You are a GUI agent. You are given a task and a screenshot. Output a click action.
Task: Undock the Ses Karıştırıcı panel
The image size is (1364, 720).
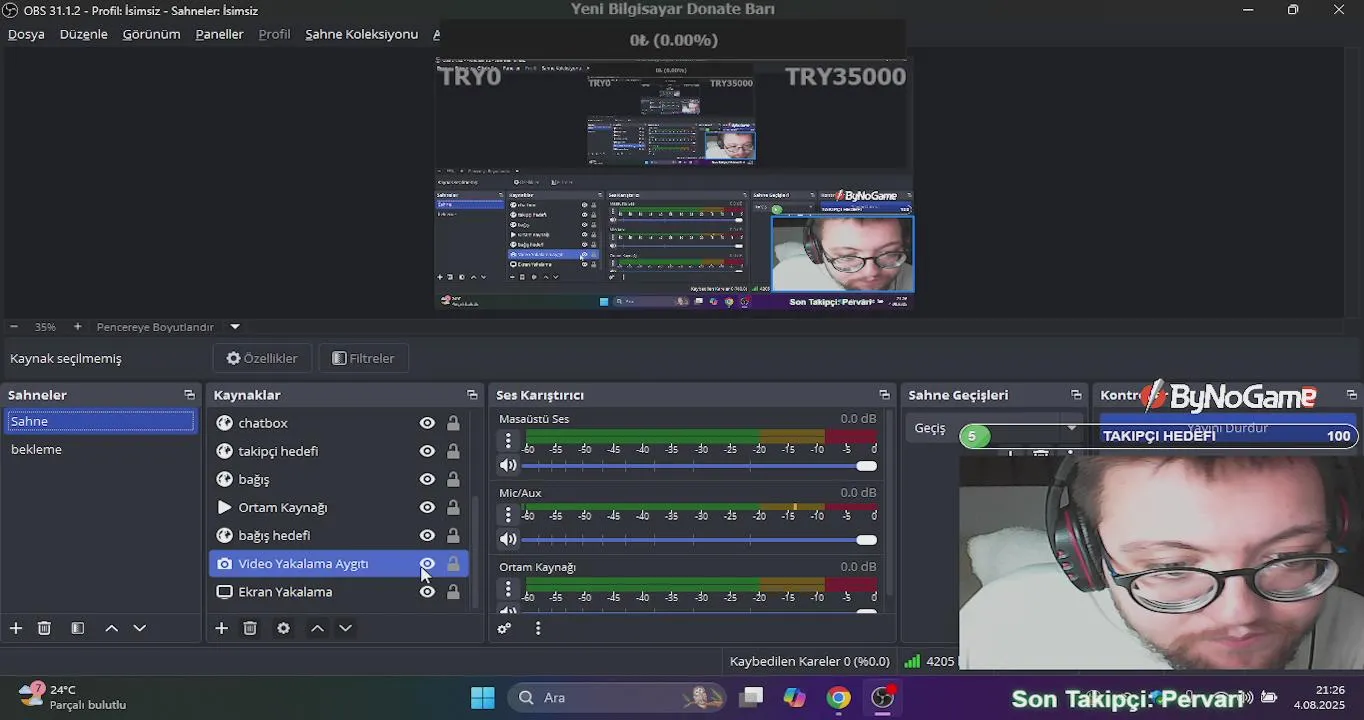click(884, 395)
